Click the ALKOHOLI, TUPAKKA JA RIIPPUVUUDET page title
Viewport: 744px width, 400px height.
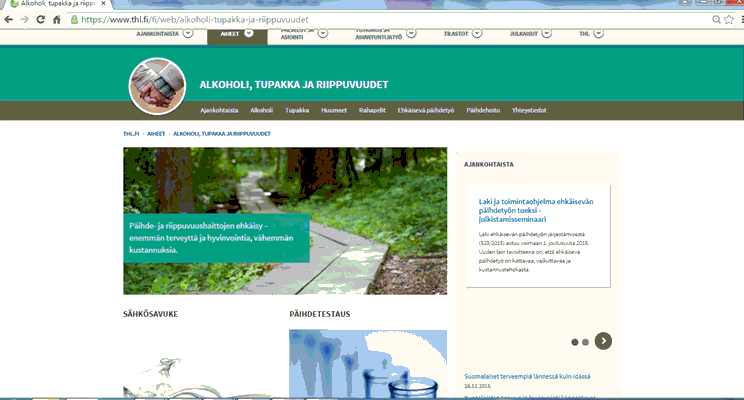tap(294, 85)
